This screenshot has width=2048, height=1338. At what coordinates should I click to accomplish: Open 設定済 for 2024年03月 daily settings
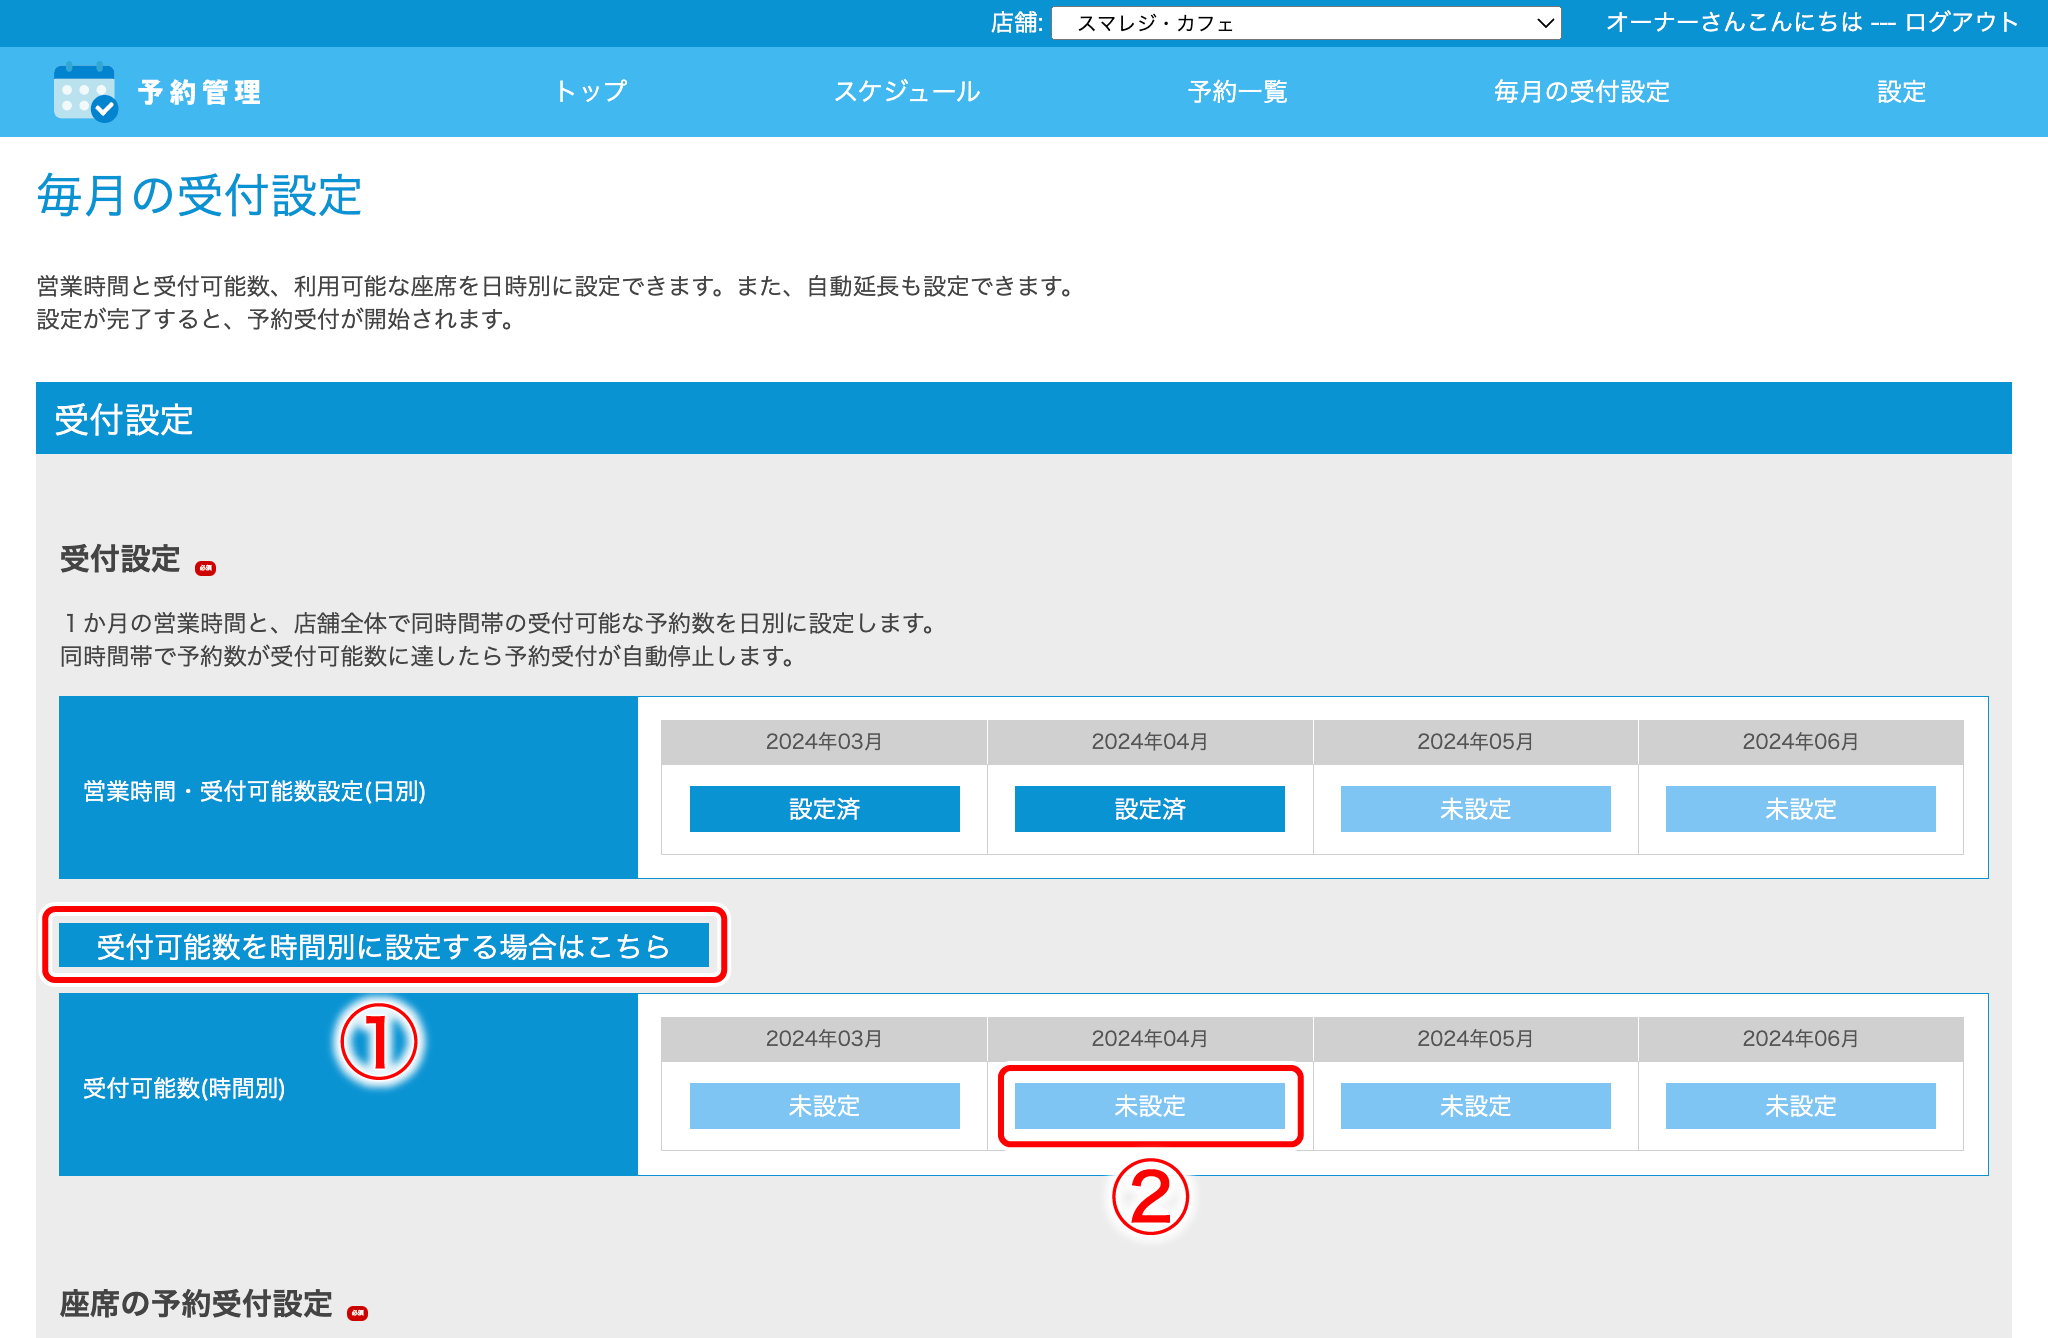pyautogui.click(x=823, y=810)
